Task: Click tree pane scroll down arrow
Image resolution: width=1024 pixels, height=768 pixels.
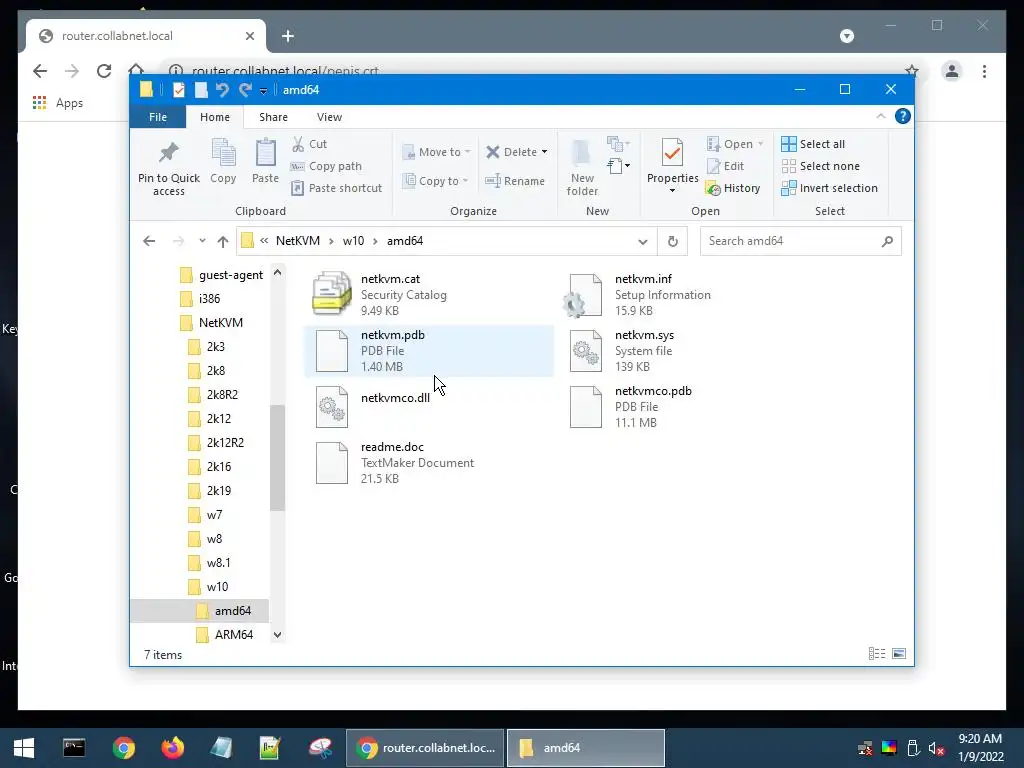Action: [x=278, y=635]
